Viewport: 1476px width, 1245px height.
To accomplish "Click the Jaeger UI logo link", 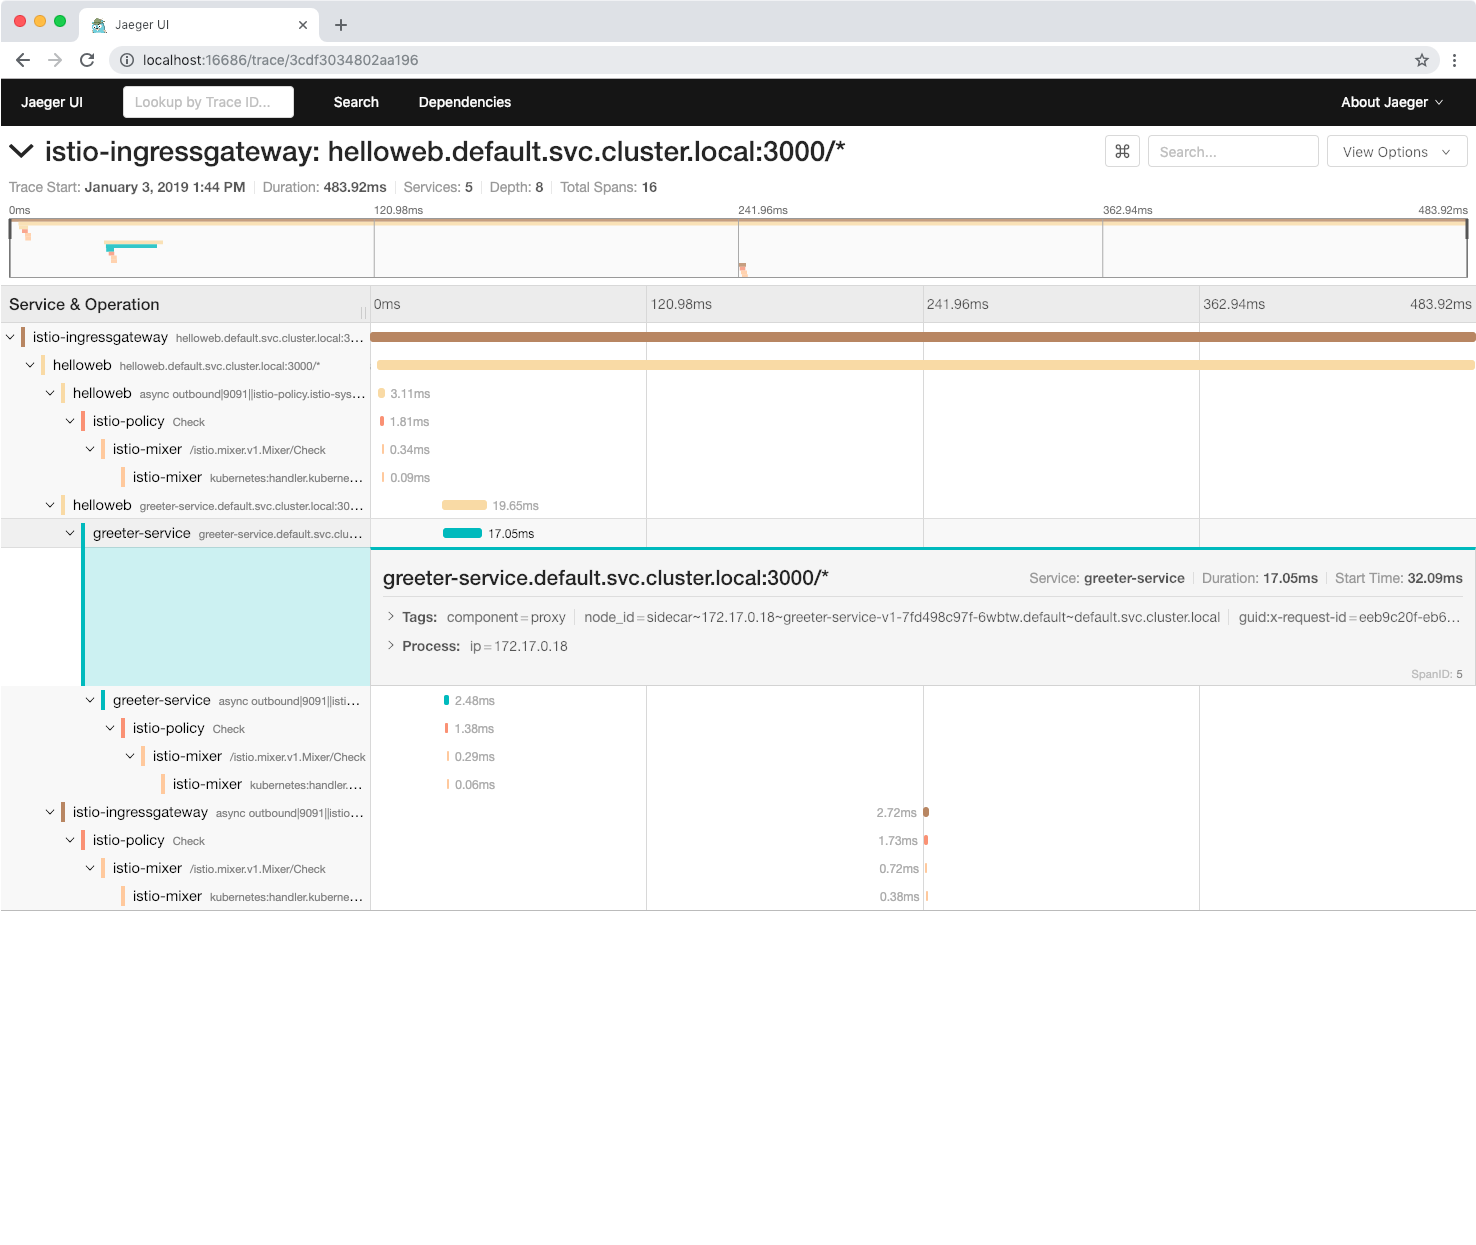I will [x=52, y=102].
